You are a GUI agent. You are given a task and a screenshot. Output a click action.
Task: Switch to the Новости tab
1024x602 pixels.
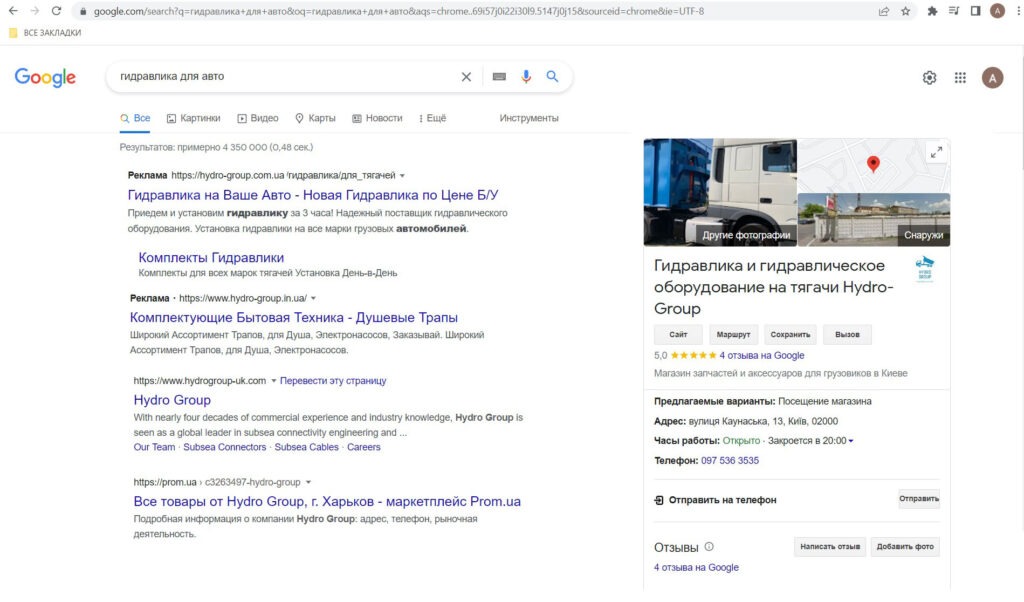(377, 118)
